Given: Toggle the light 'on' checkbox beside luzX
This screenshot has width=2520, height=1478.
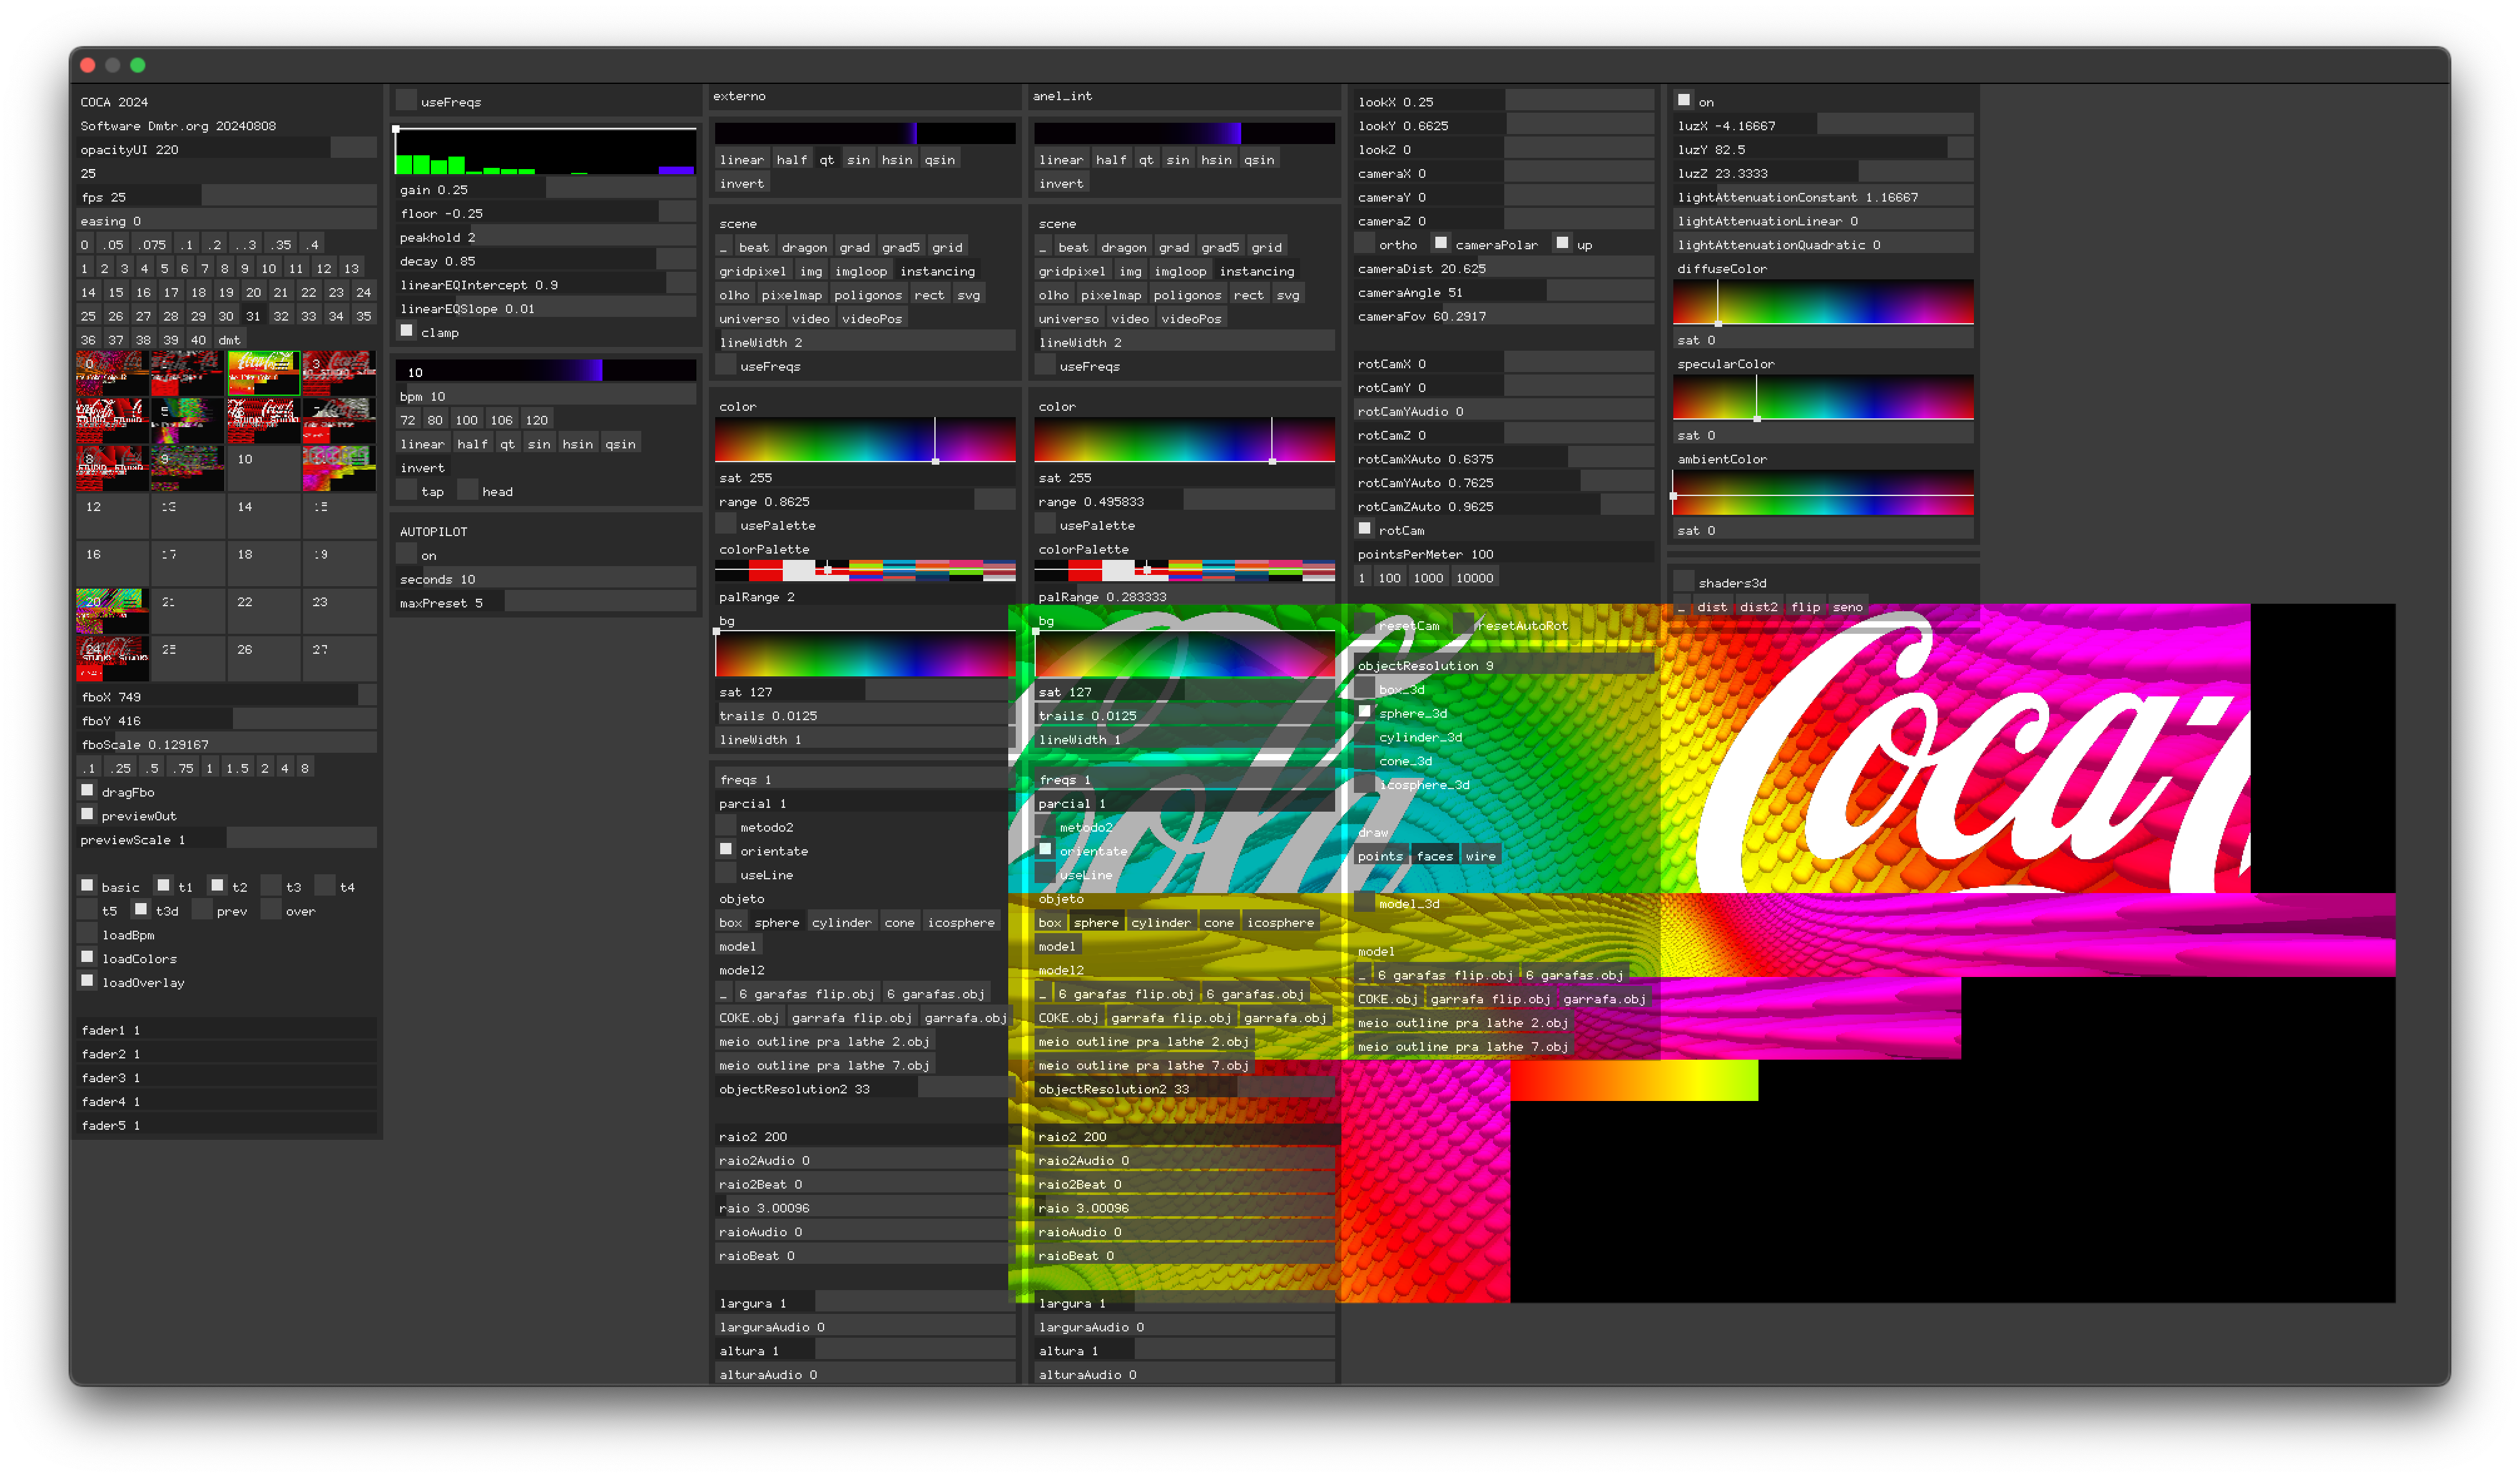Looking at the screenshot, I should point(1684,100).
